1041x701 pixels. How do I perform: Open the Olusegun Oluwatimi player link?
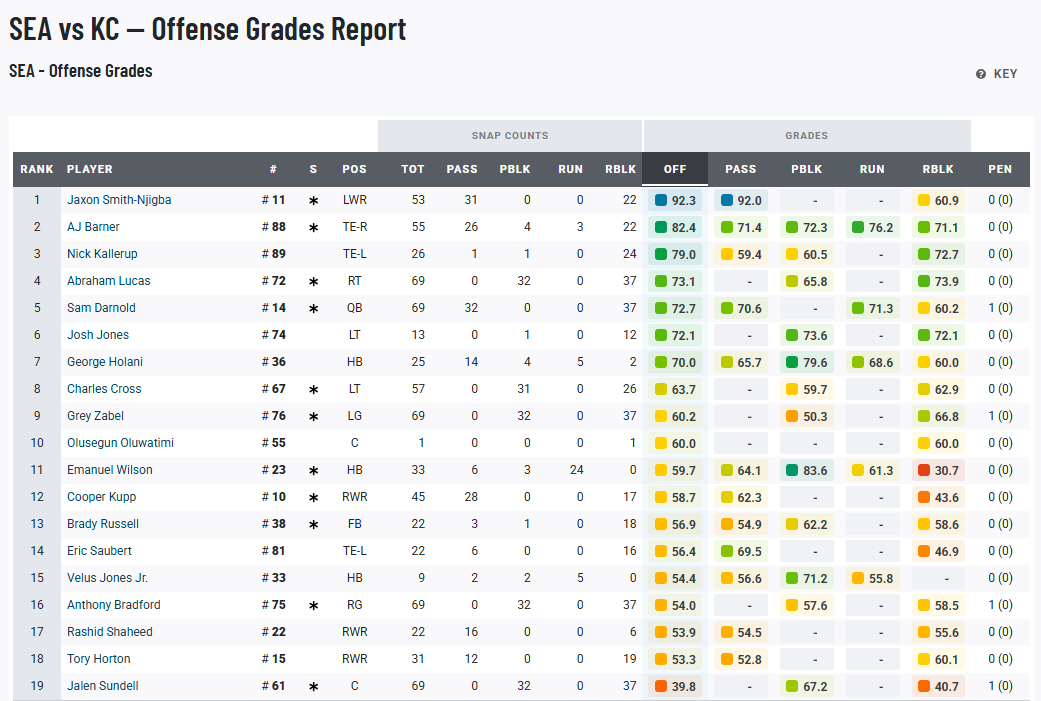tap(120, 443)
